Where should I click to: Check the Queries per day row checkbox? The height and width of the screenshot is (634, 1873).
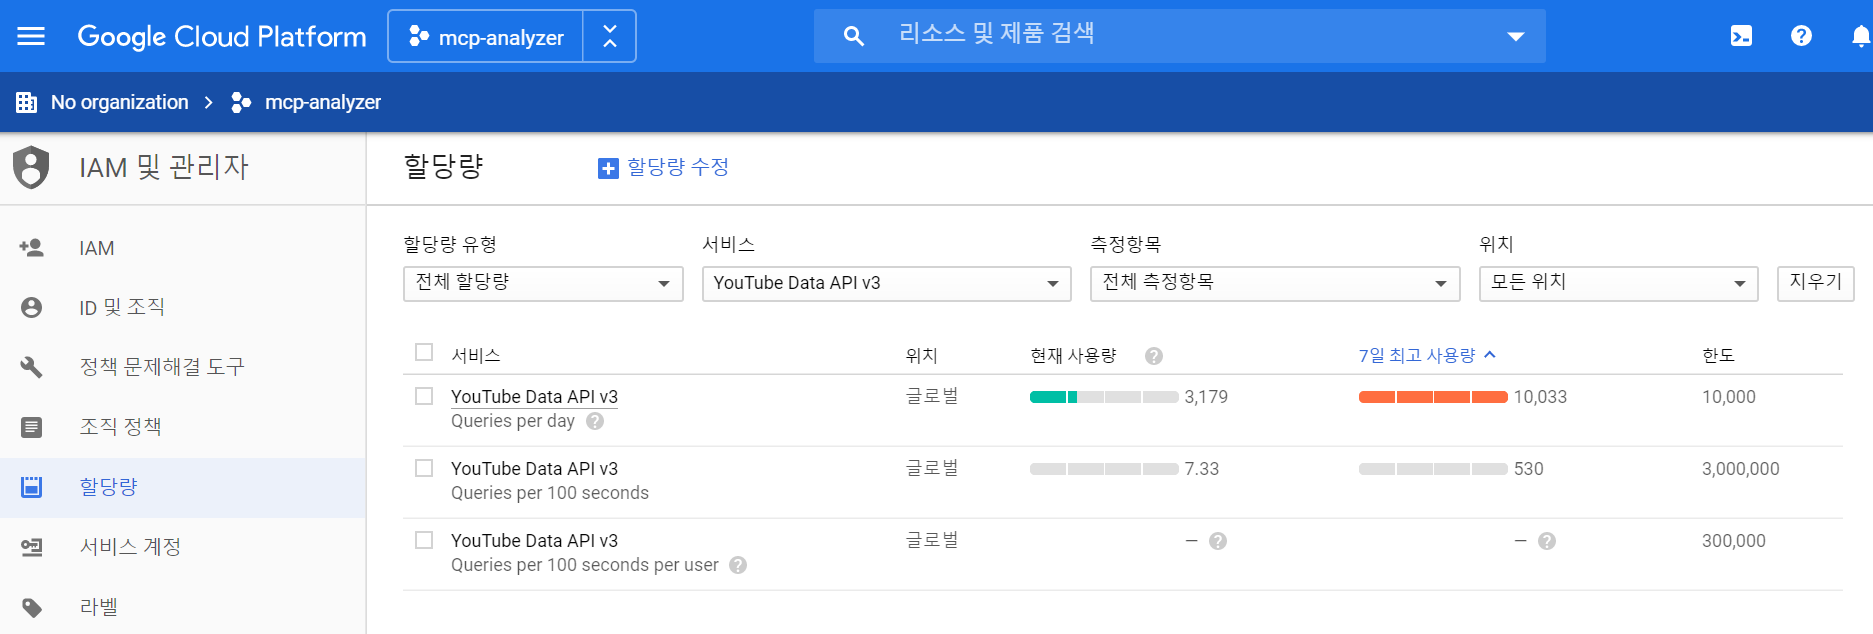[x=424, y=396]
